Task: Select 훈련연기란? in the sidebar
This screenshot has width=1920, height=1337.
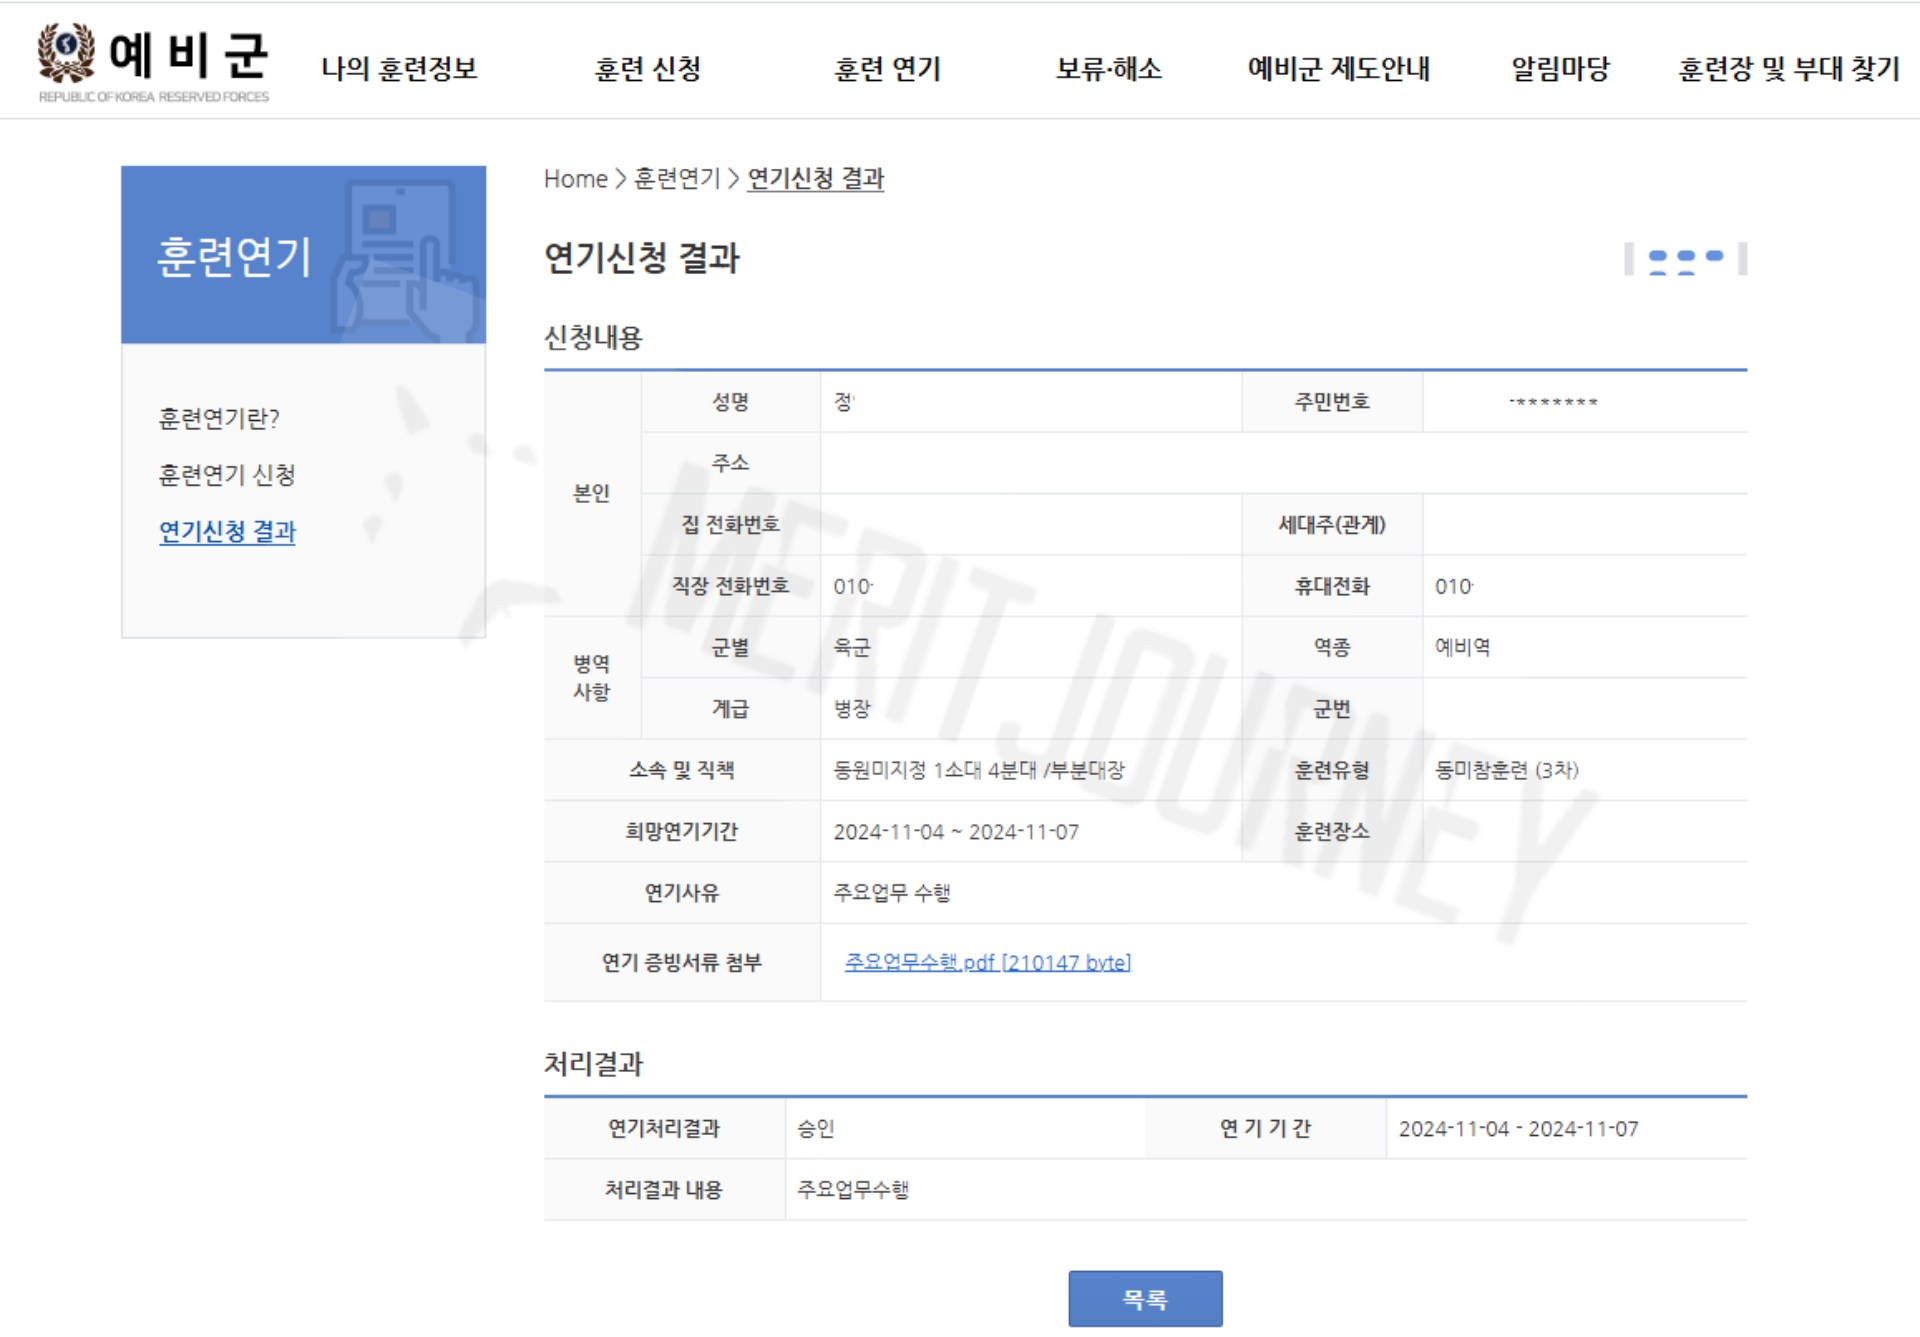Action: click(219, 418)
